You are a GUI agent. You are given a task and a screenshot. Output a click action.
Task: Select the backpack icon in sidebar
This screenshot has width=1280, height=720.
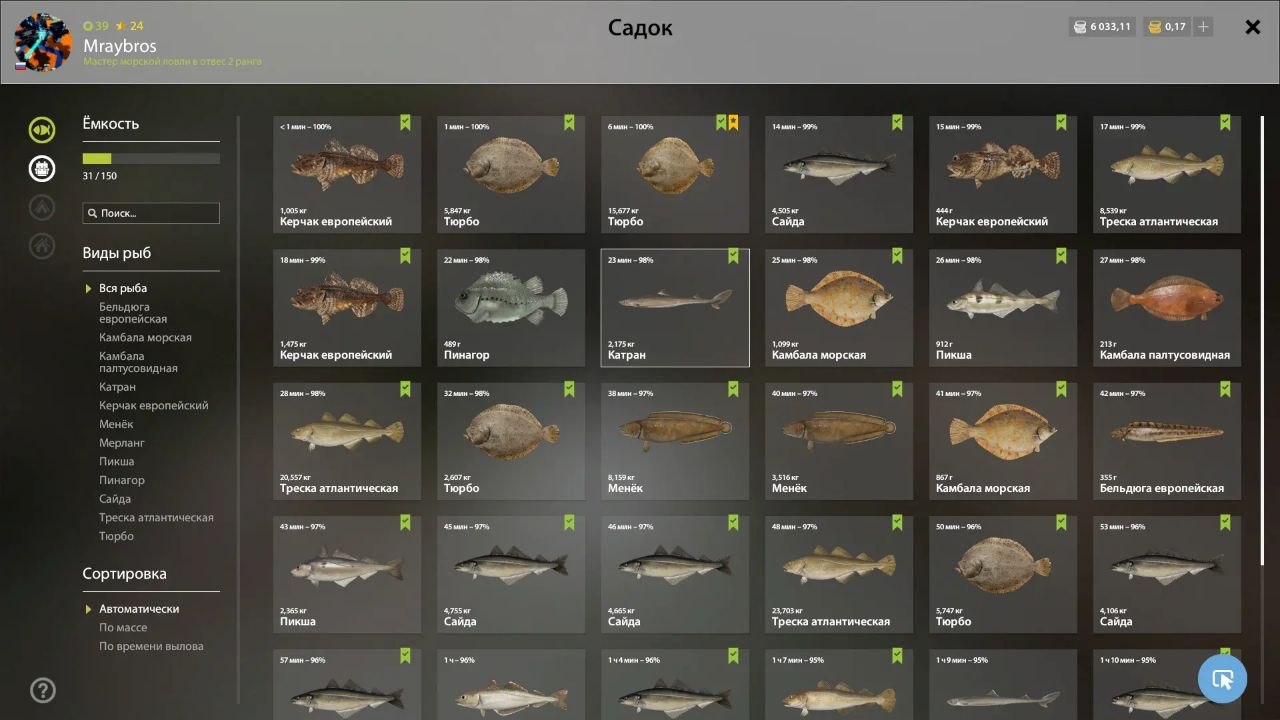(x=42, y=168)
